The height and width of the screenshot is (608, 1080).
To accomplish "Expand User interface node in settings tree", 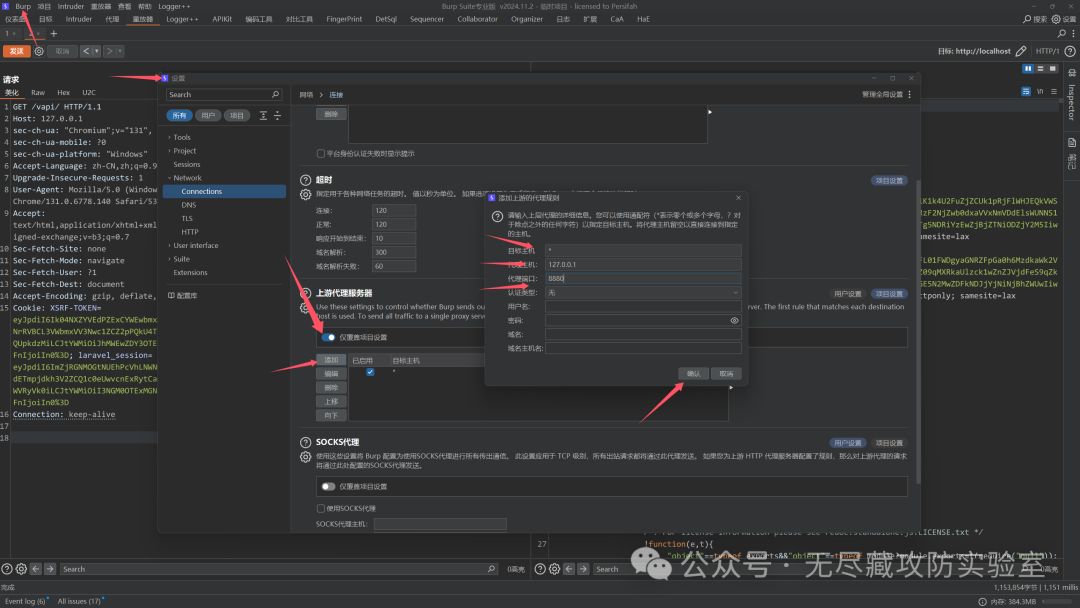I will [169, 245].
